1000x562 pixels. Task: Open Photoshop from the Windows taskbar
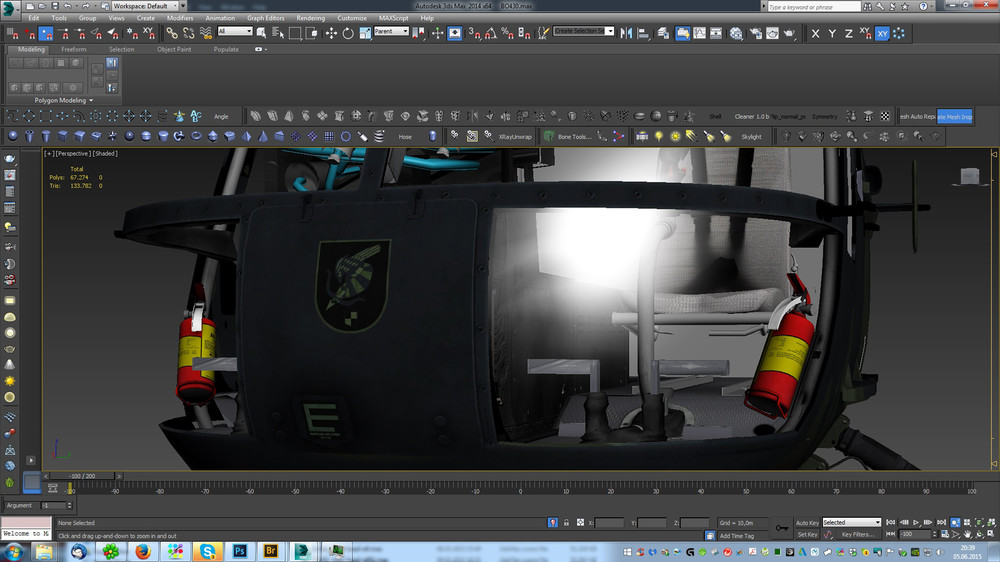[240, 551]
